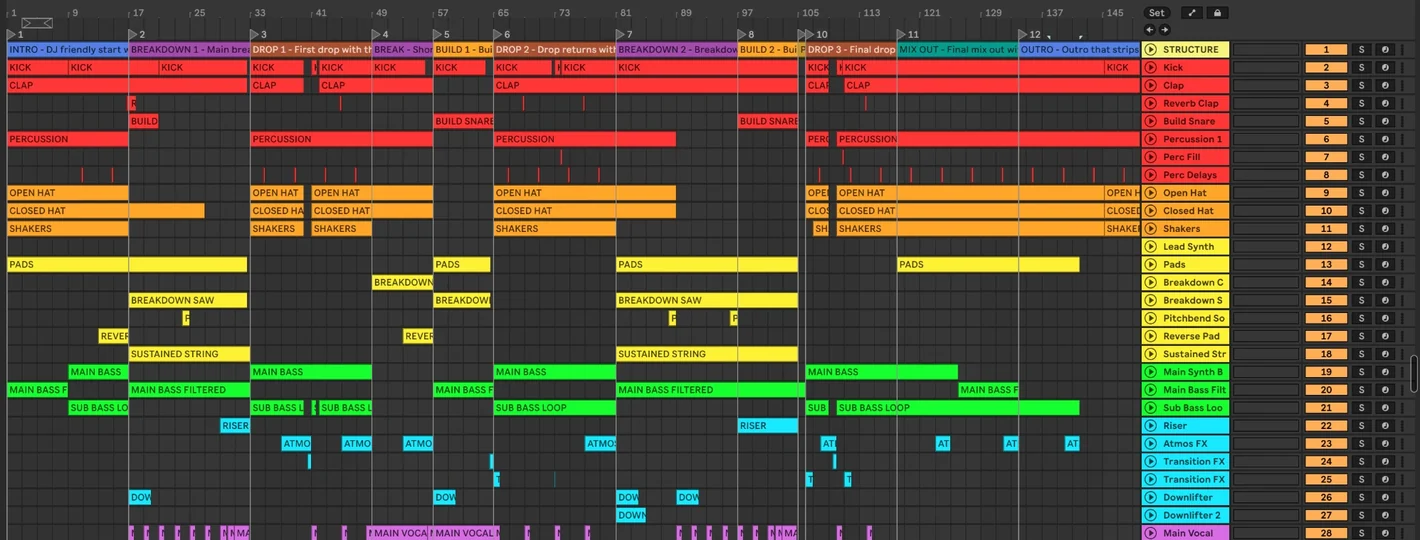1420x540 pixels.
Task: Click the lock locator icon
Action: coord(1217,13)
